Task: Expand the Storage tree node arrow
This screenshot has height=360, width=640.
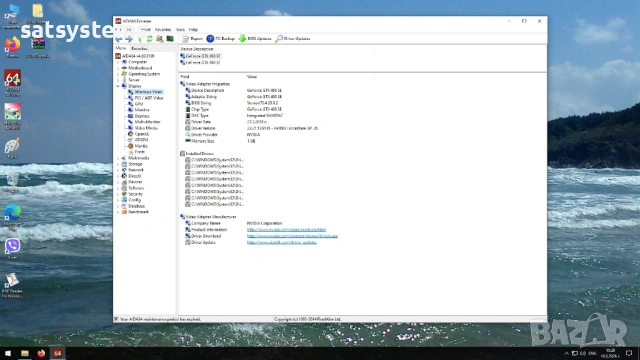Action: click(x=118, y=164)
